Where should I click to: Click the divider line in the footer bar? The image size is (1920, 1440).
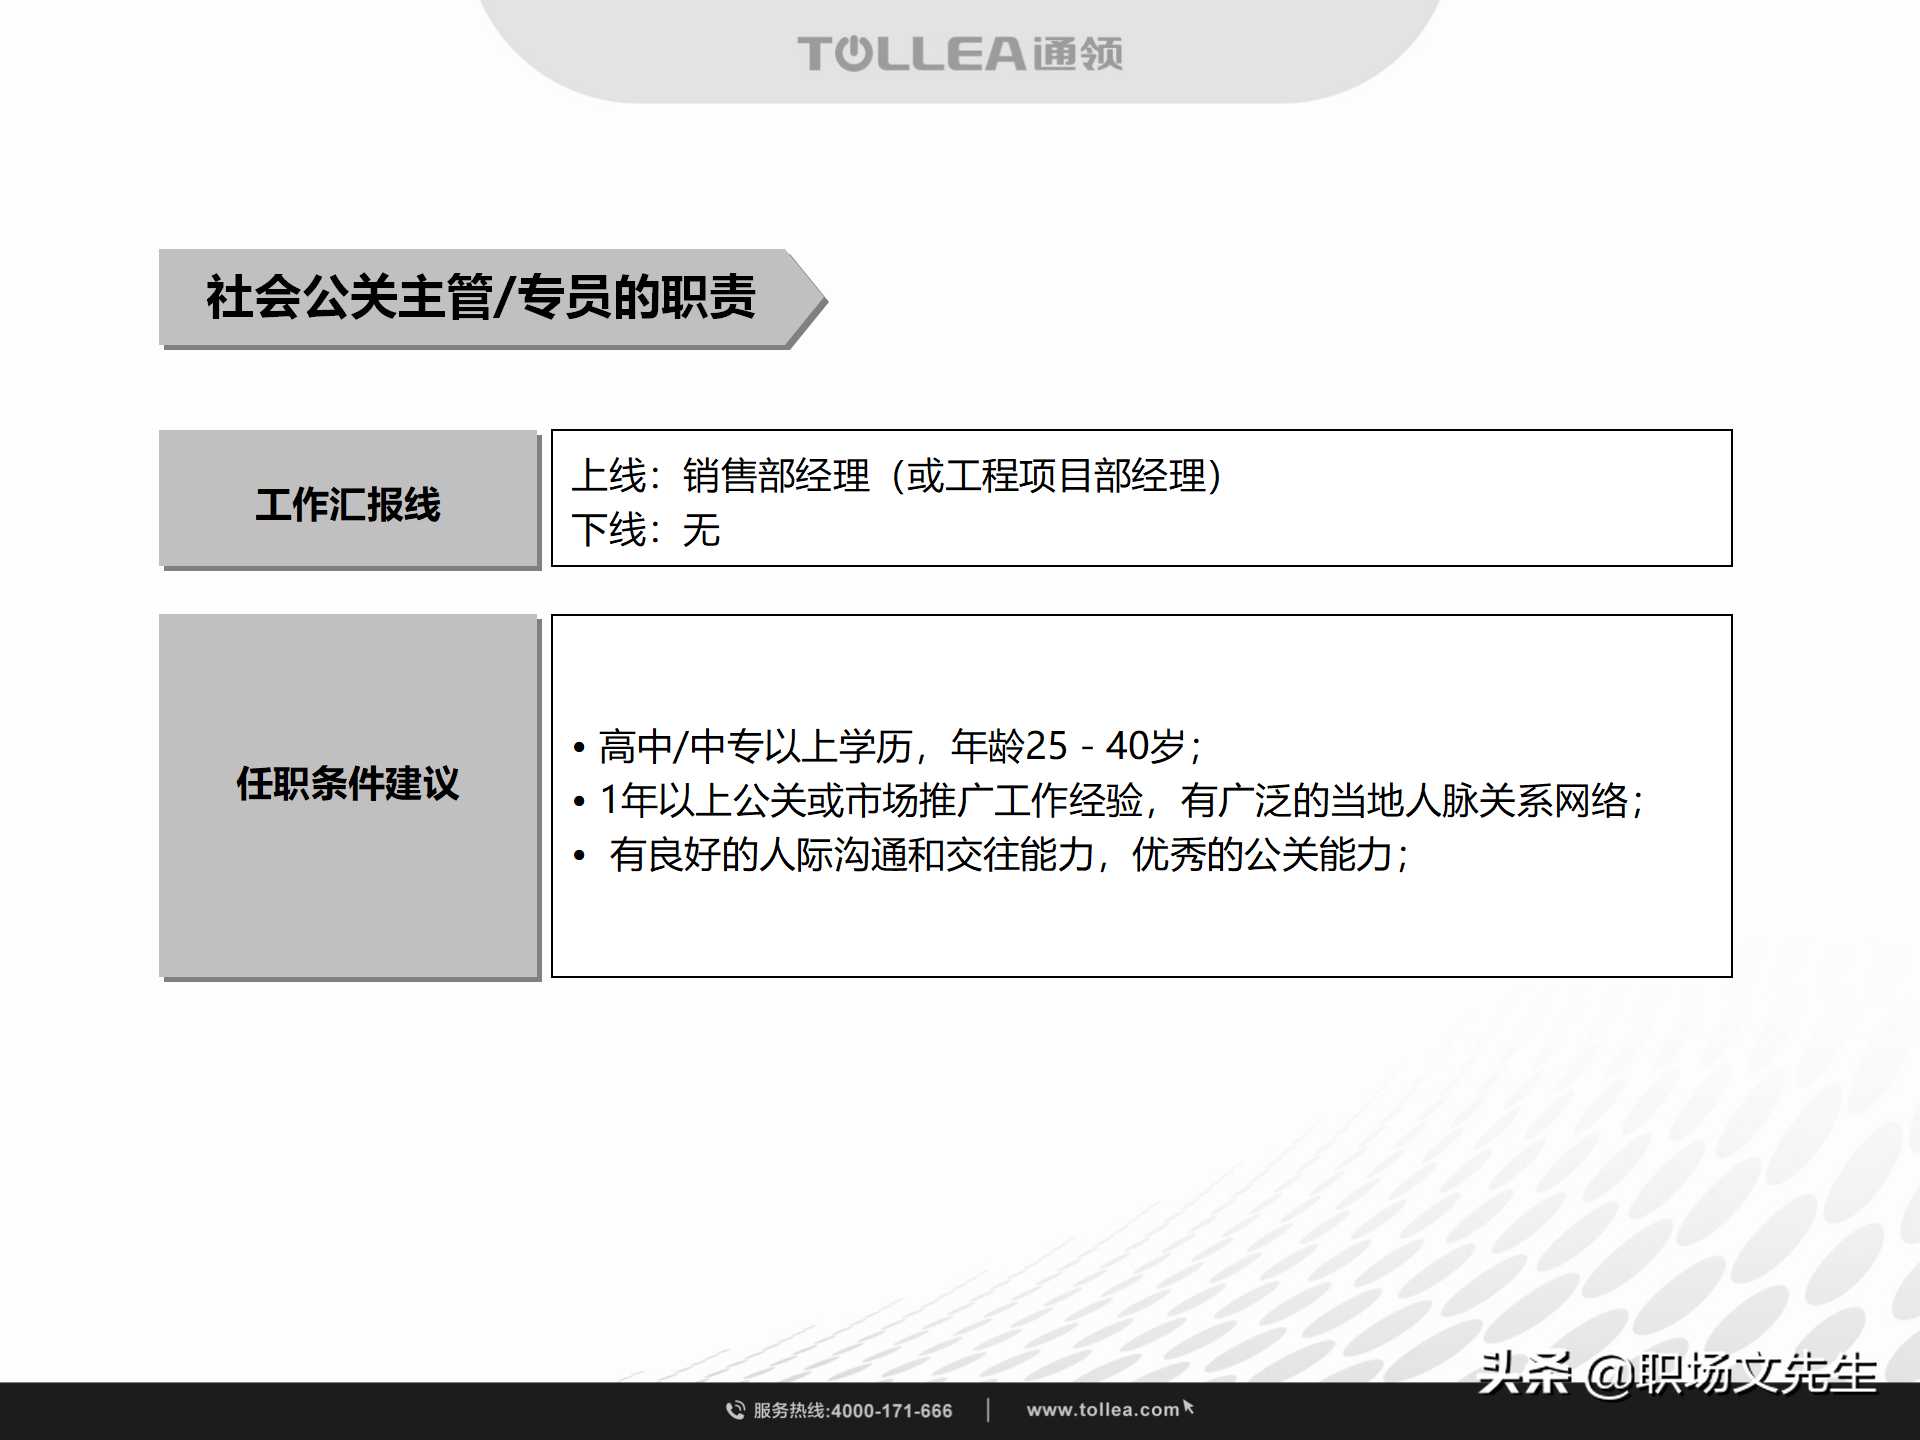point(990,1409)
